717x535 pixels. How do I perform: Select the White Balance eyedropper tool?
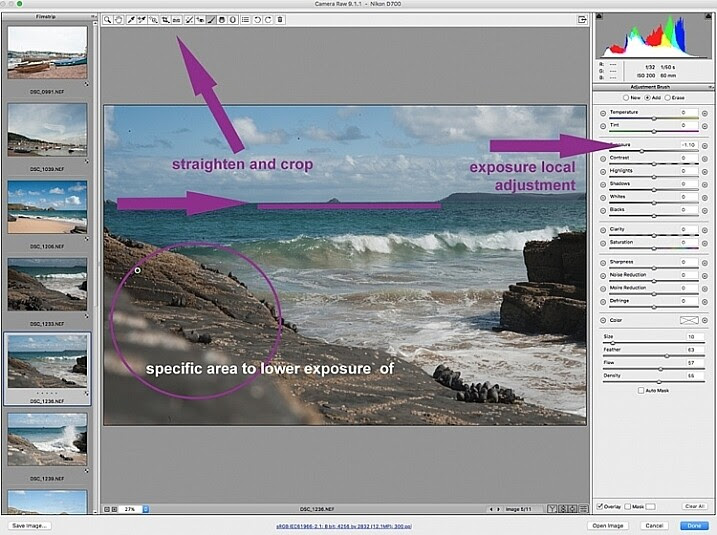(131, 20)
